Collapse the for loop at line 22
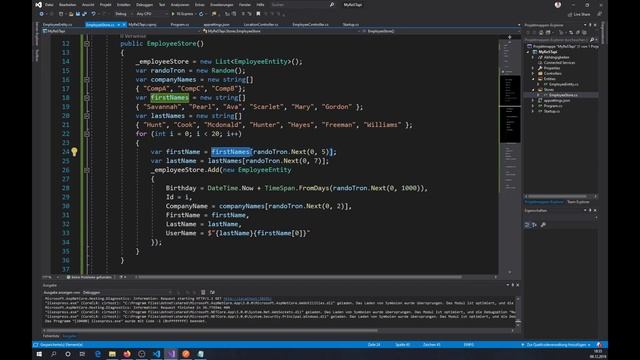Viewport: 640px width, 360px height. (87, 134)
